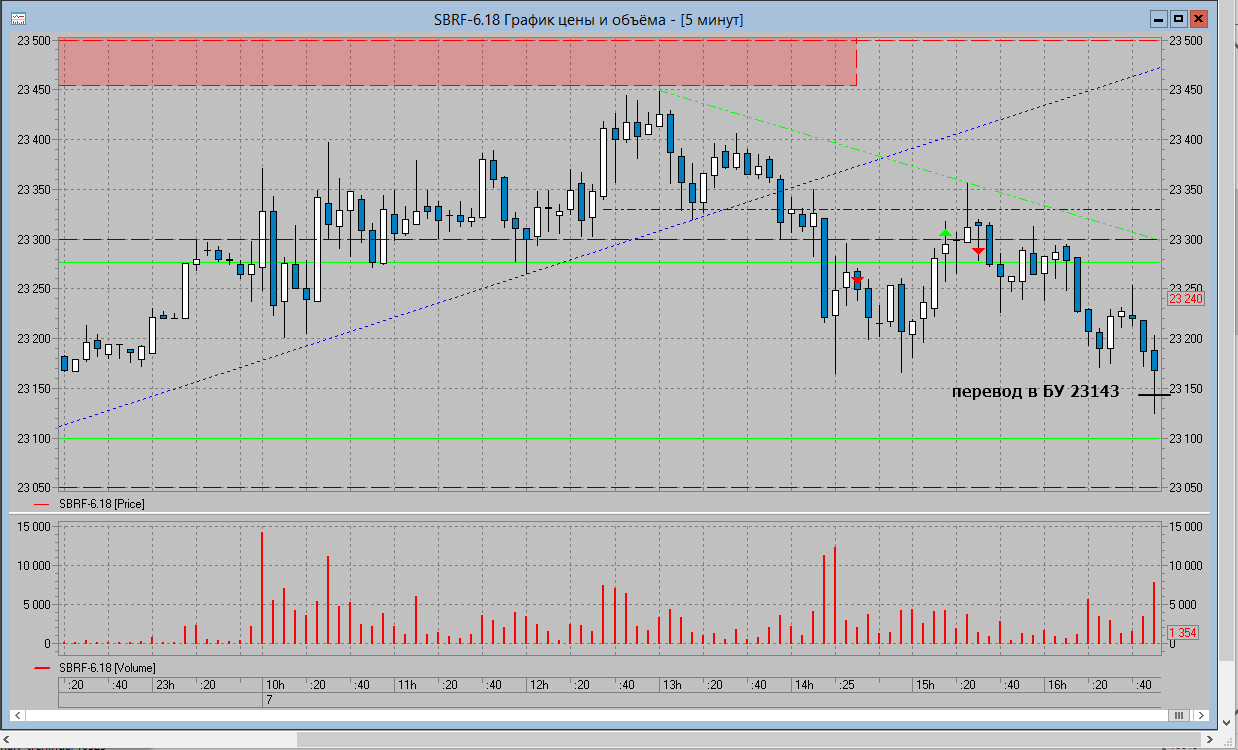
Task: Open the chart window system menu icon
Action: pyautogui.click(x=17, y=19)
